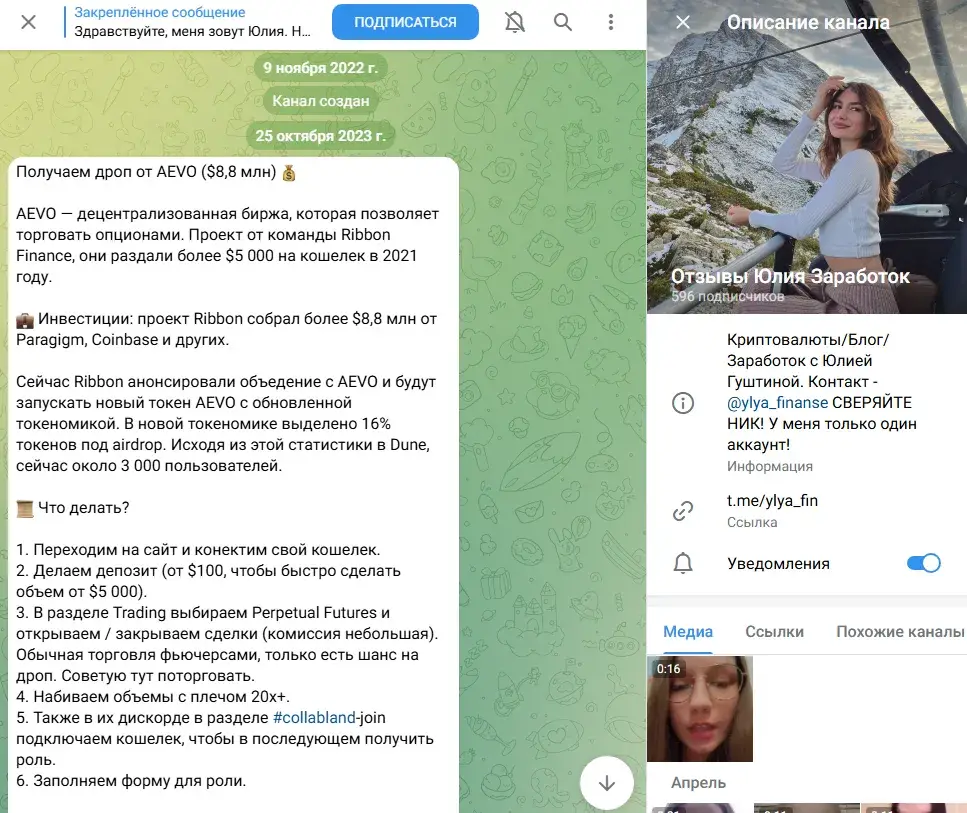Click the "Описание канала" panel title
Screen dimensions: 967x813
pos(808,22)
